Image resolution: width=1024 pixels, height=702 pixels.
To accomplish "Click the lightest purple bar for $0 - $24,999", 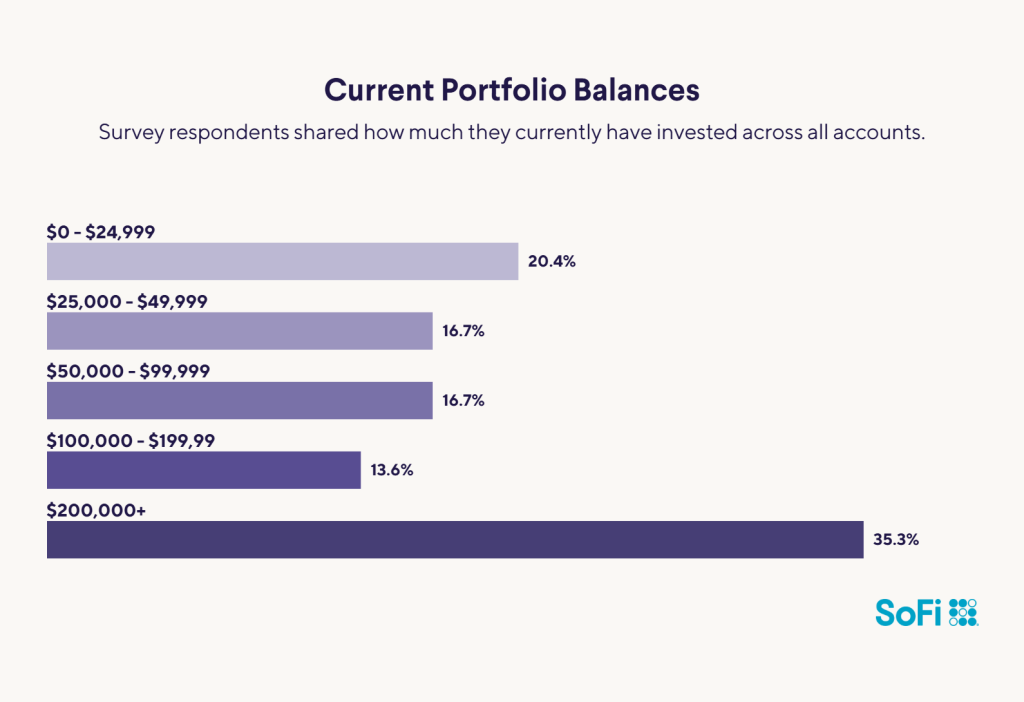I will point(282,262).
